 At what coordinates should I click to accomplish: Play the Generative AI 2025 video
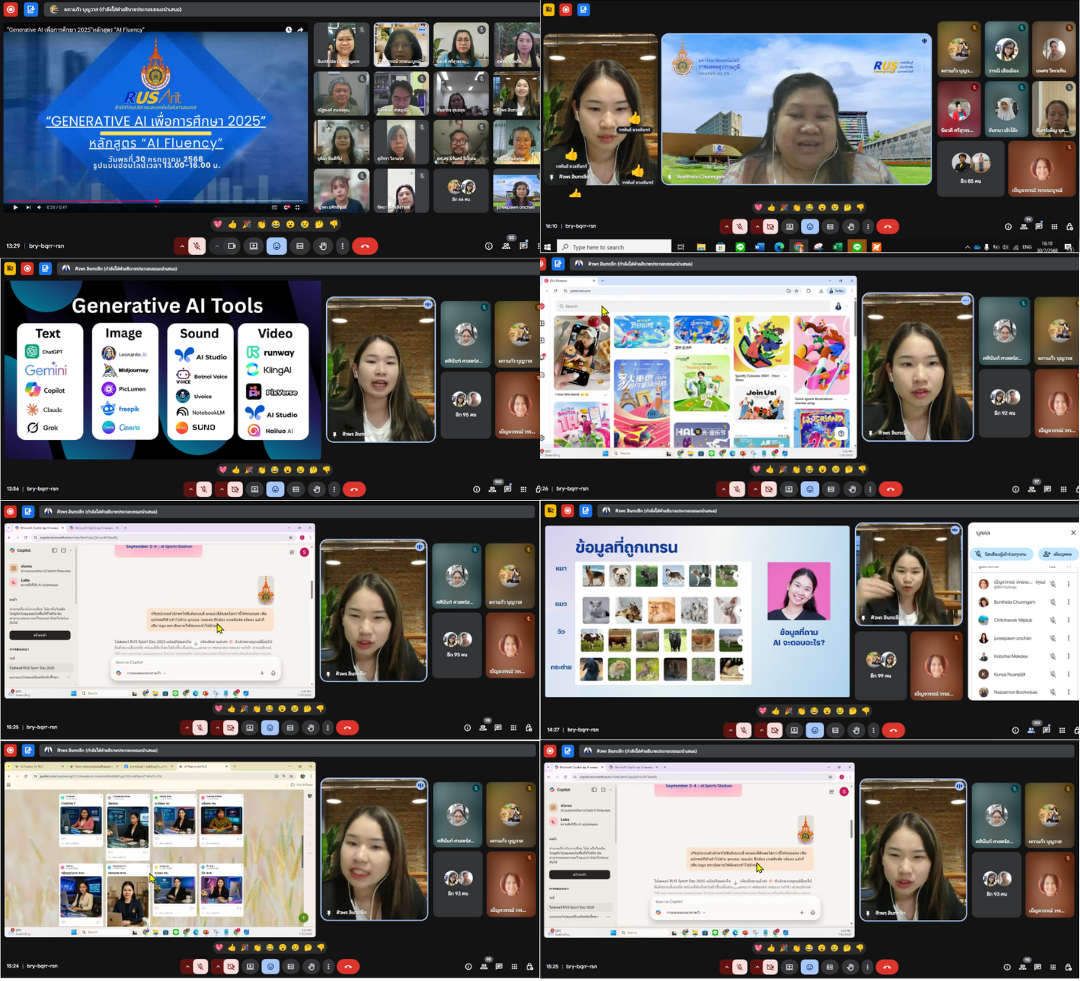click(14, 207)
